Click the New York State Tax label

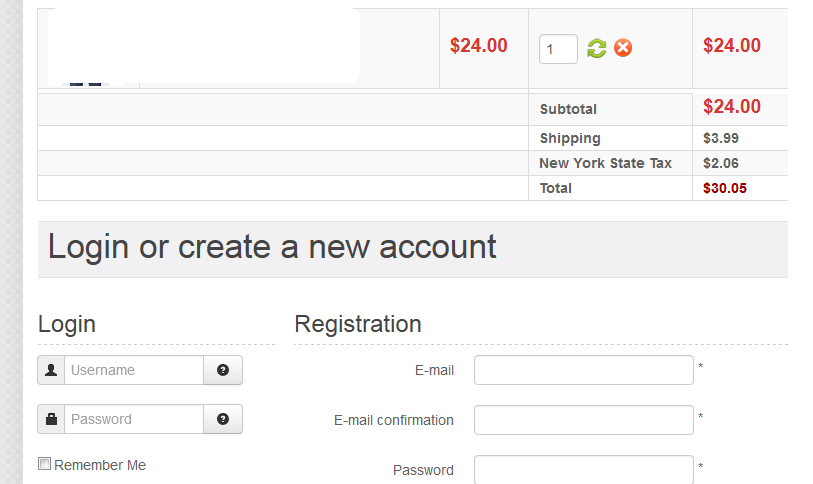click(605, 163)
